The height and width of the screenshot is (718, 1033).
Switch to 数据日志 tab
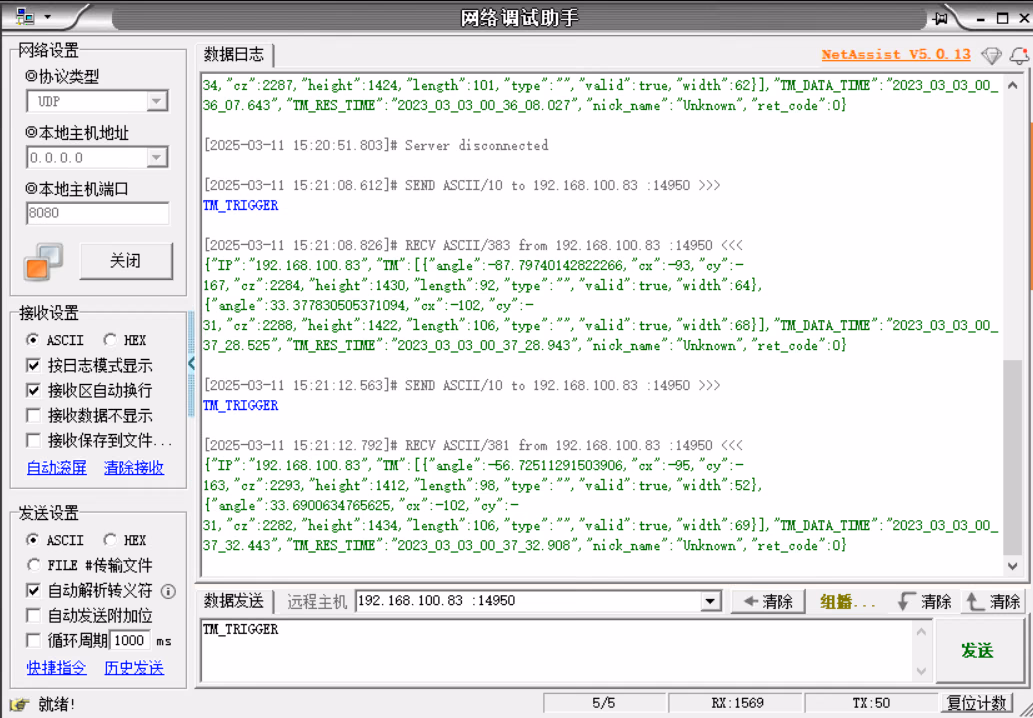tap(234, 55)
